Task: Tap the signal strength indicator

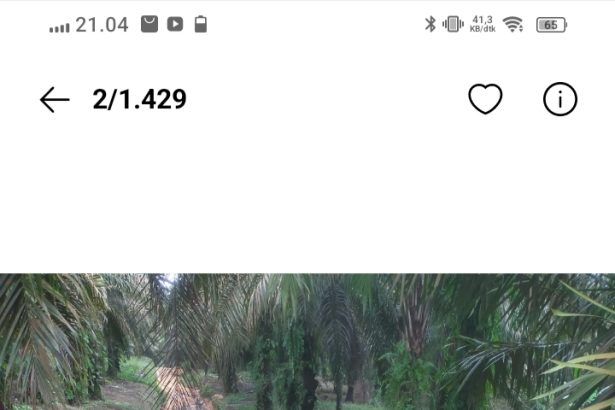Action: tap(59, 27)
